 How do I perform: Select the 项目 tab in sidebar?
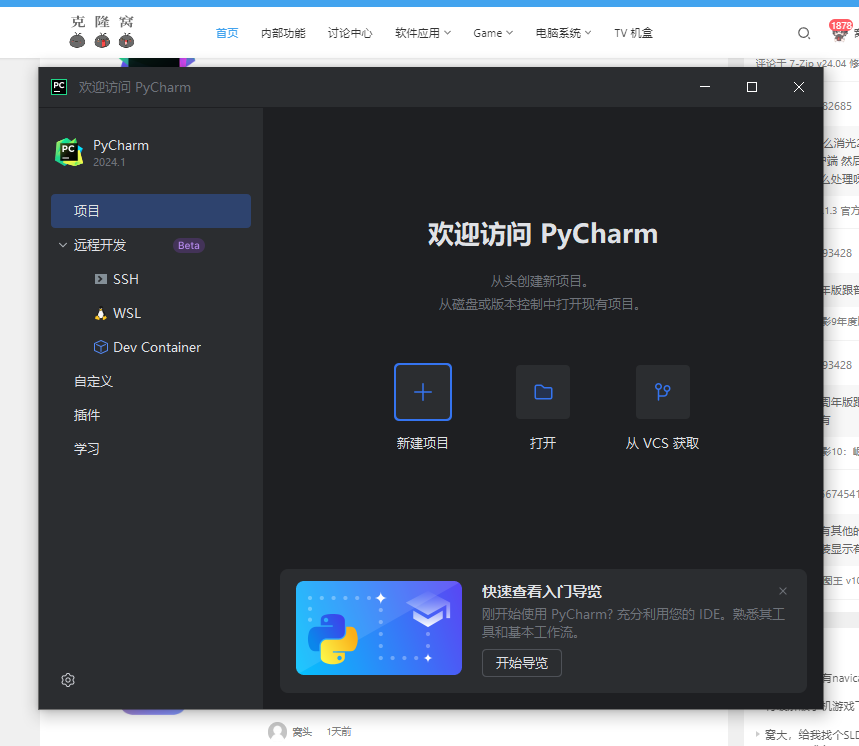click(x=151, y=211)
